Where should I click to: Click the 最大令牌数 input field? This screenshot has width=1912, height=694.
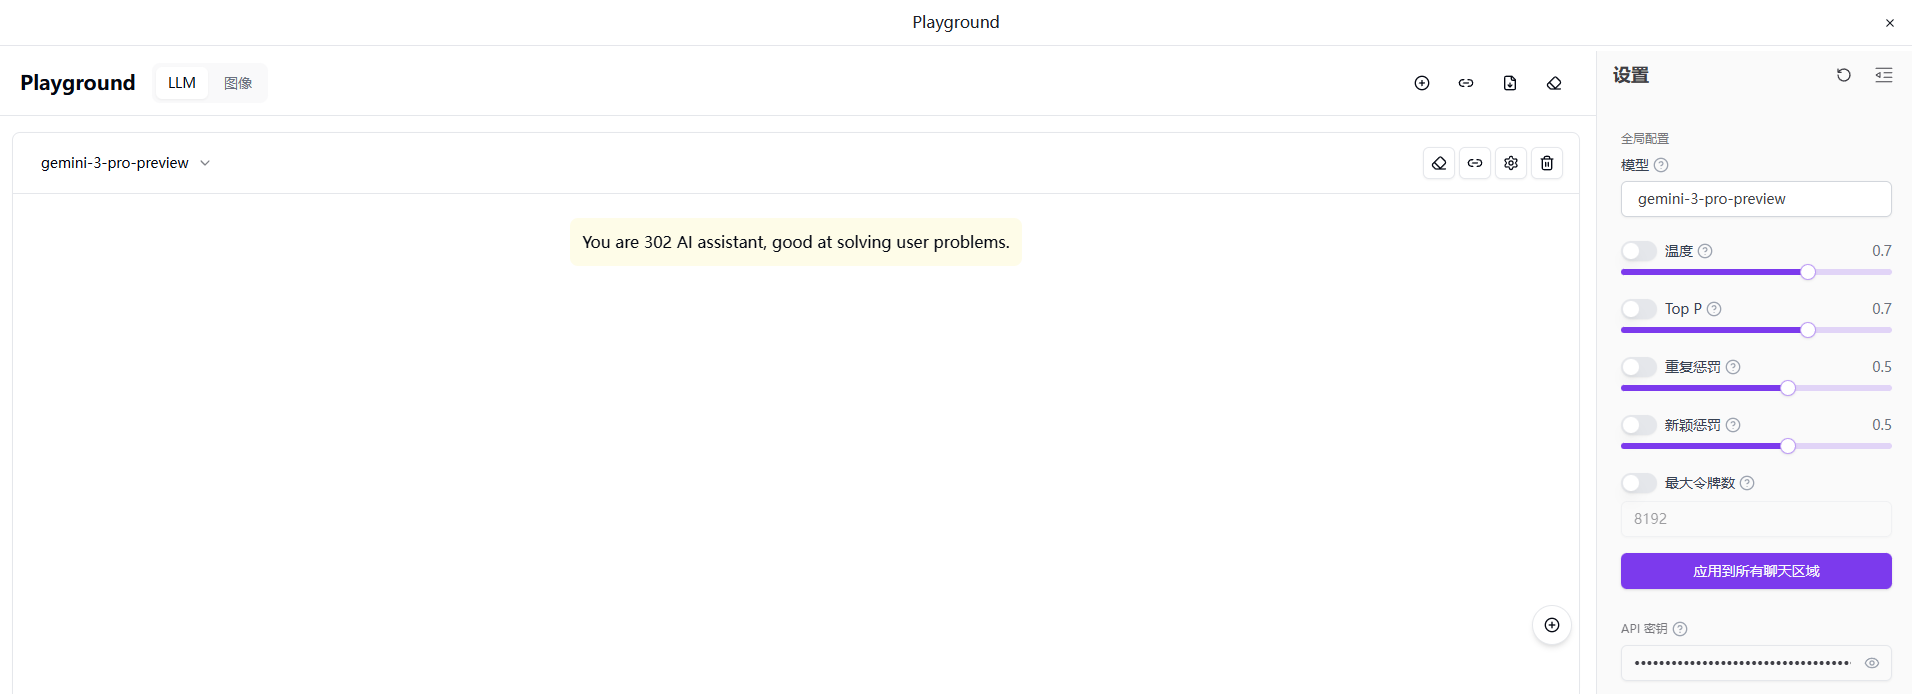click(1755, 519)
